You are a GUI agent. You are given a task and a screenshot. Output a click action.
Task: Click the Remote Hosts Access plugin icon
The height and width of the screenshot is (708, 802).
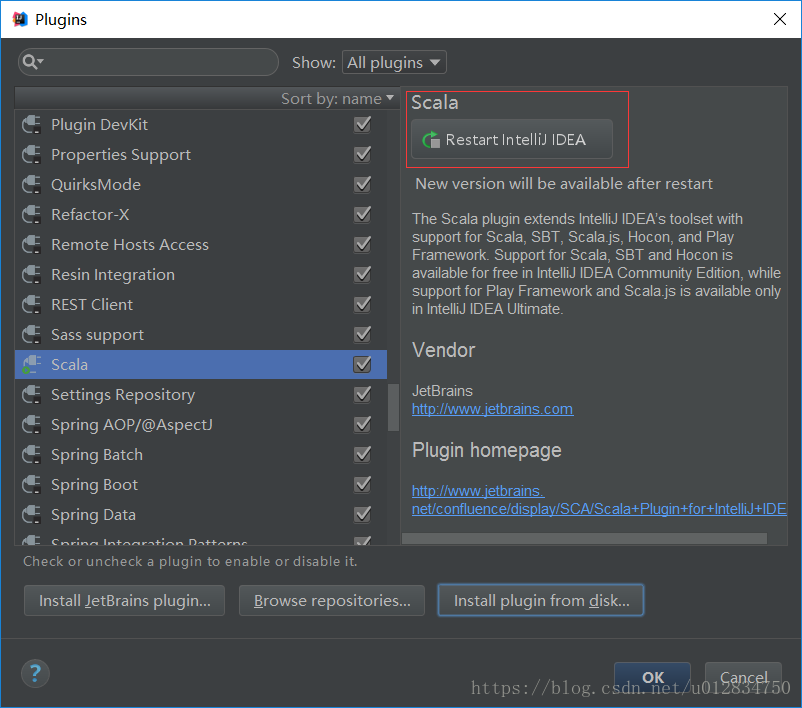(x=32, y=245)
